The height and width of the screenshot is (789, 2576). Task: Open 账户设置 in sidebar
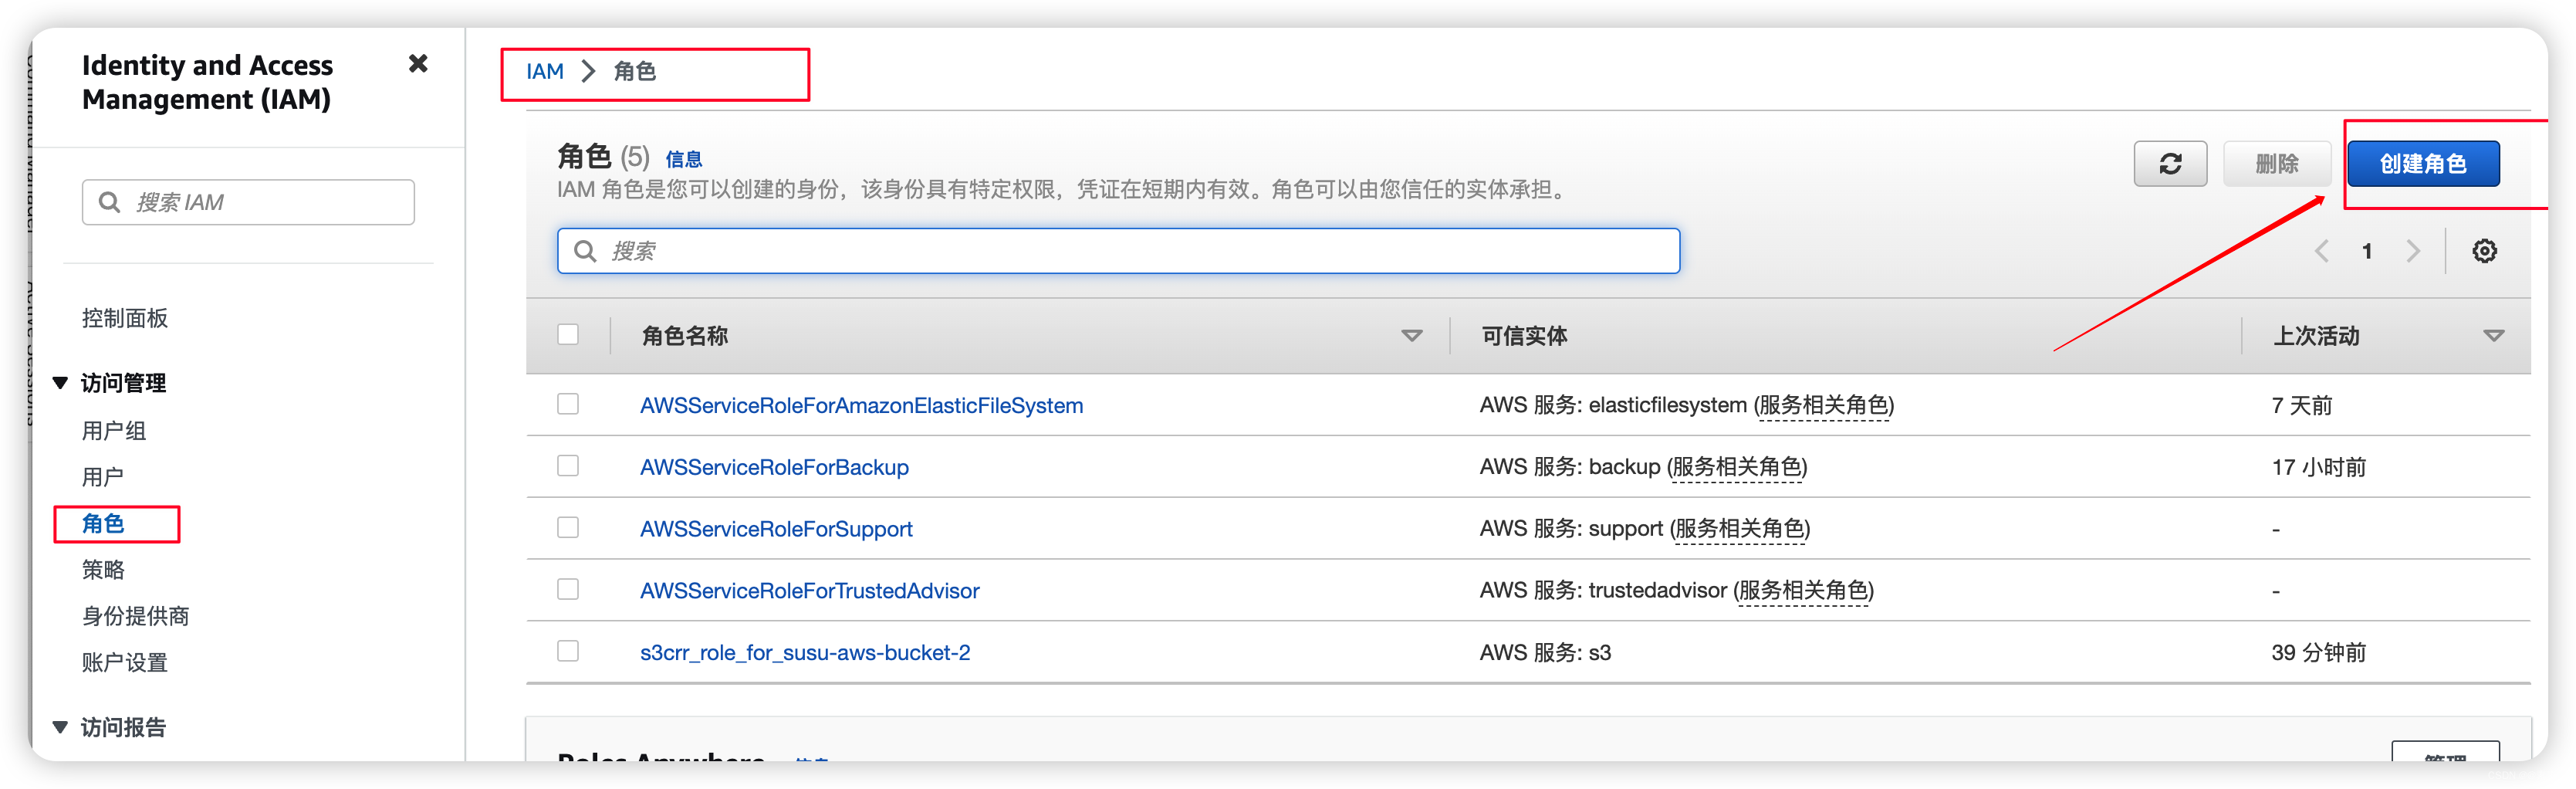pyautogui.click(x=125, y=662)
